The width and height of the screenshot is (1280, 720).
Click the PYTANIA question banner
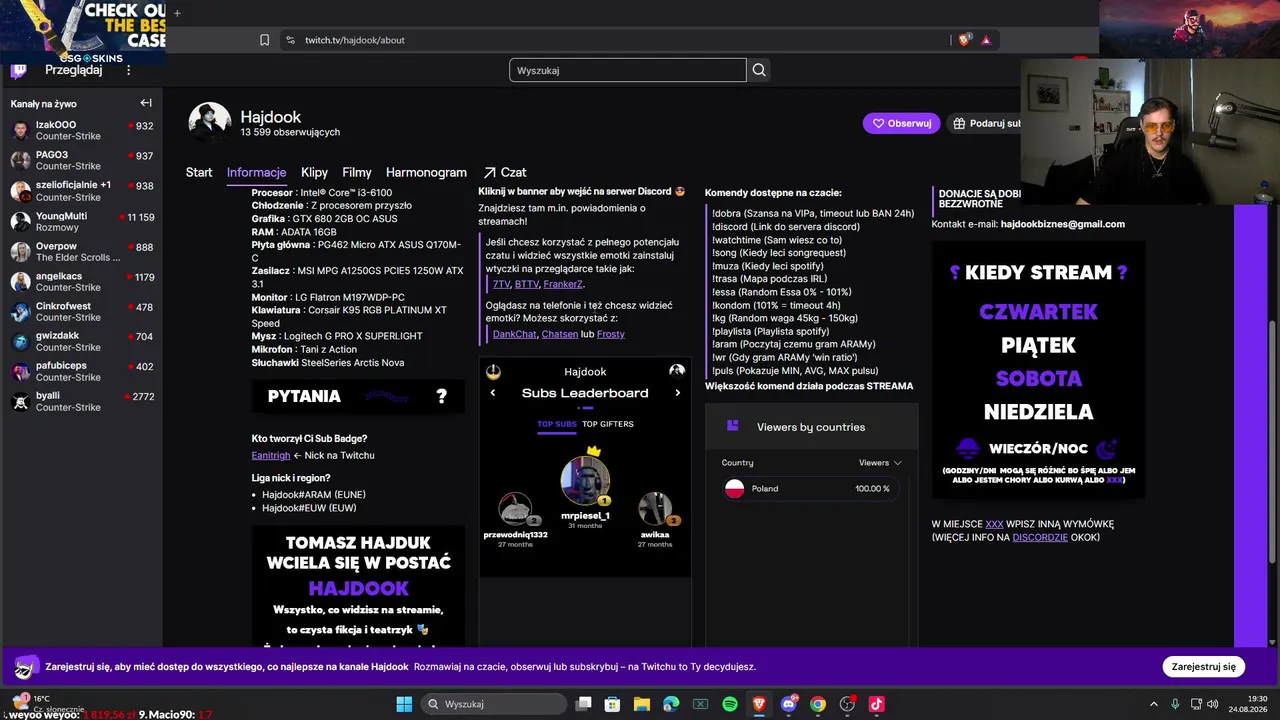[358, 397]
